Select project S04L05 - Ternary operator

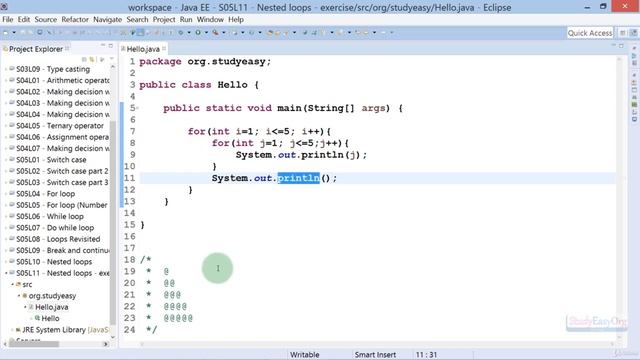click(x=60, y=126)
